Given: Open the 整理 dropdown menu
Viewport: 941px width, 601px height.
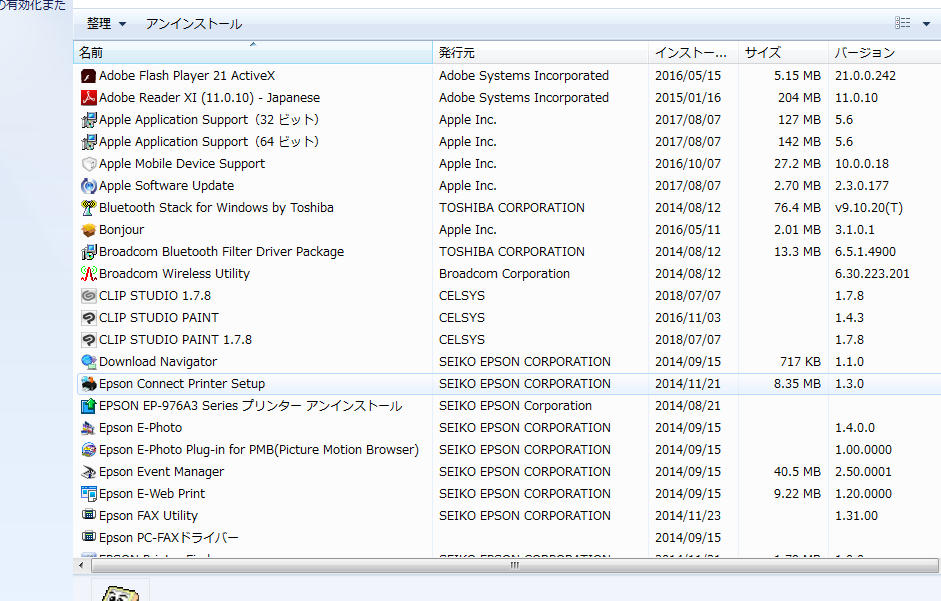Looking at the screenshot, I should [106, 23].
